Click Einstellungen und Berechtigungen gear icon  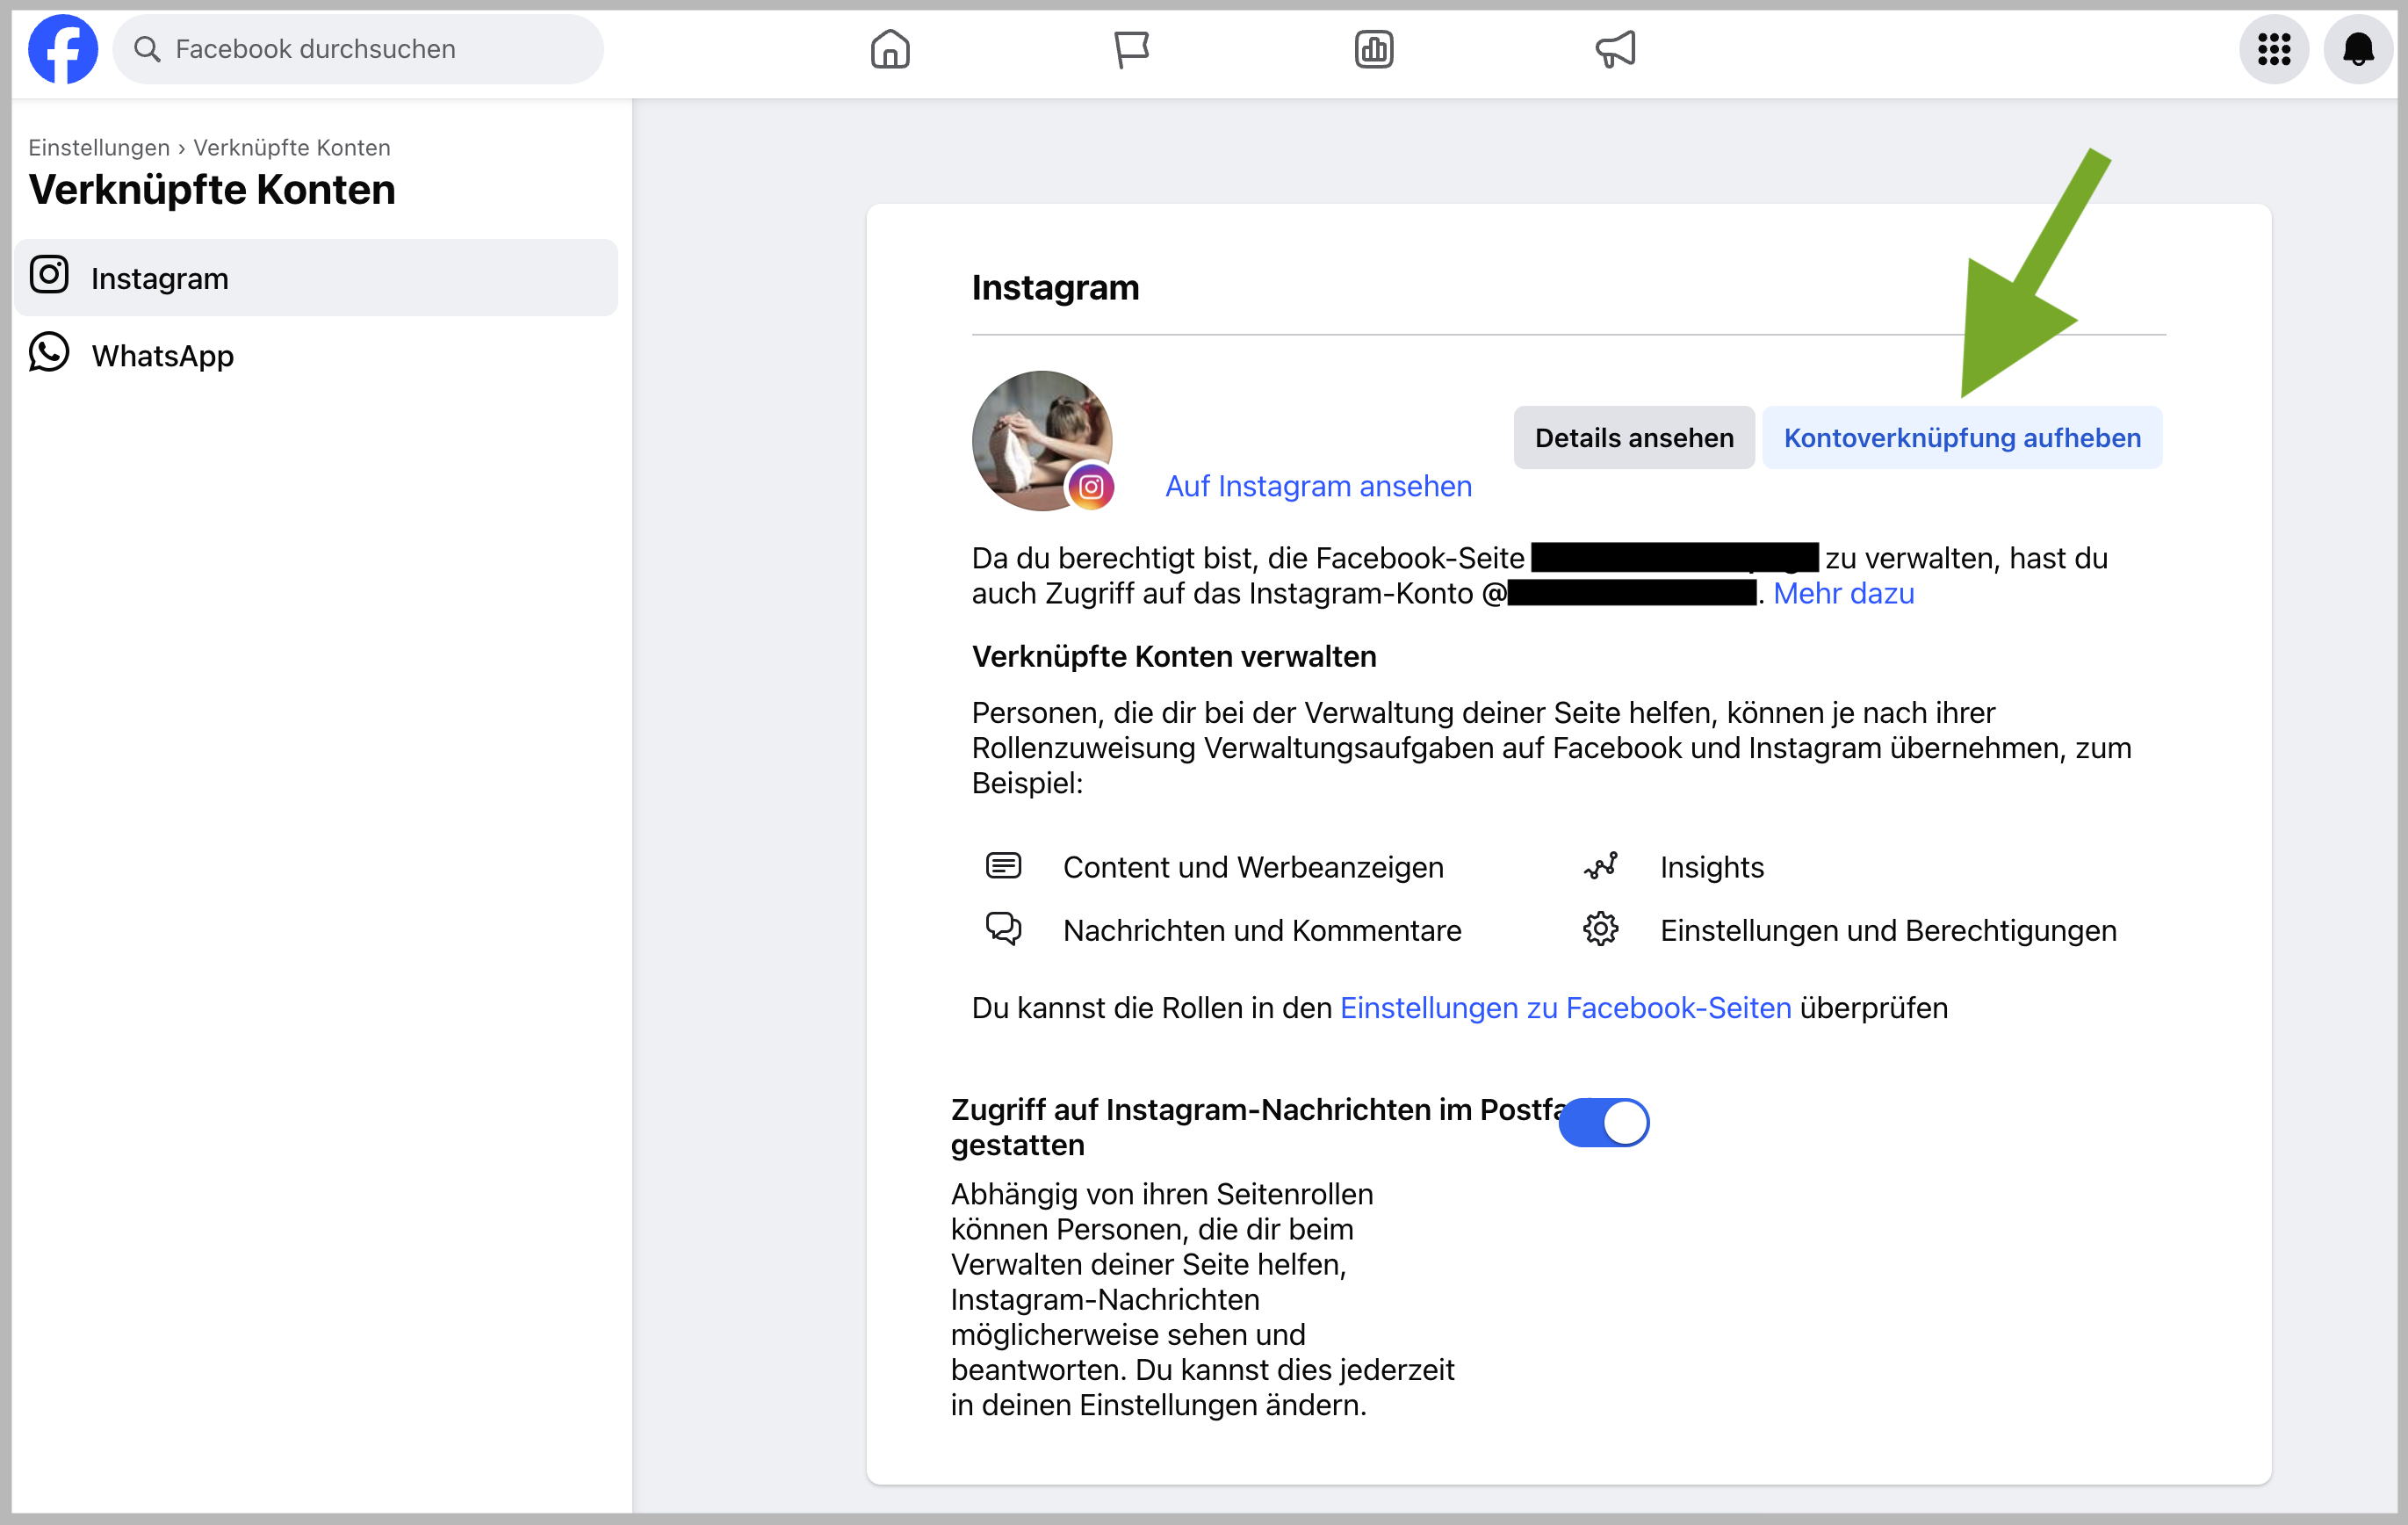(x=1601, y=929)
